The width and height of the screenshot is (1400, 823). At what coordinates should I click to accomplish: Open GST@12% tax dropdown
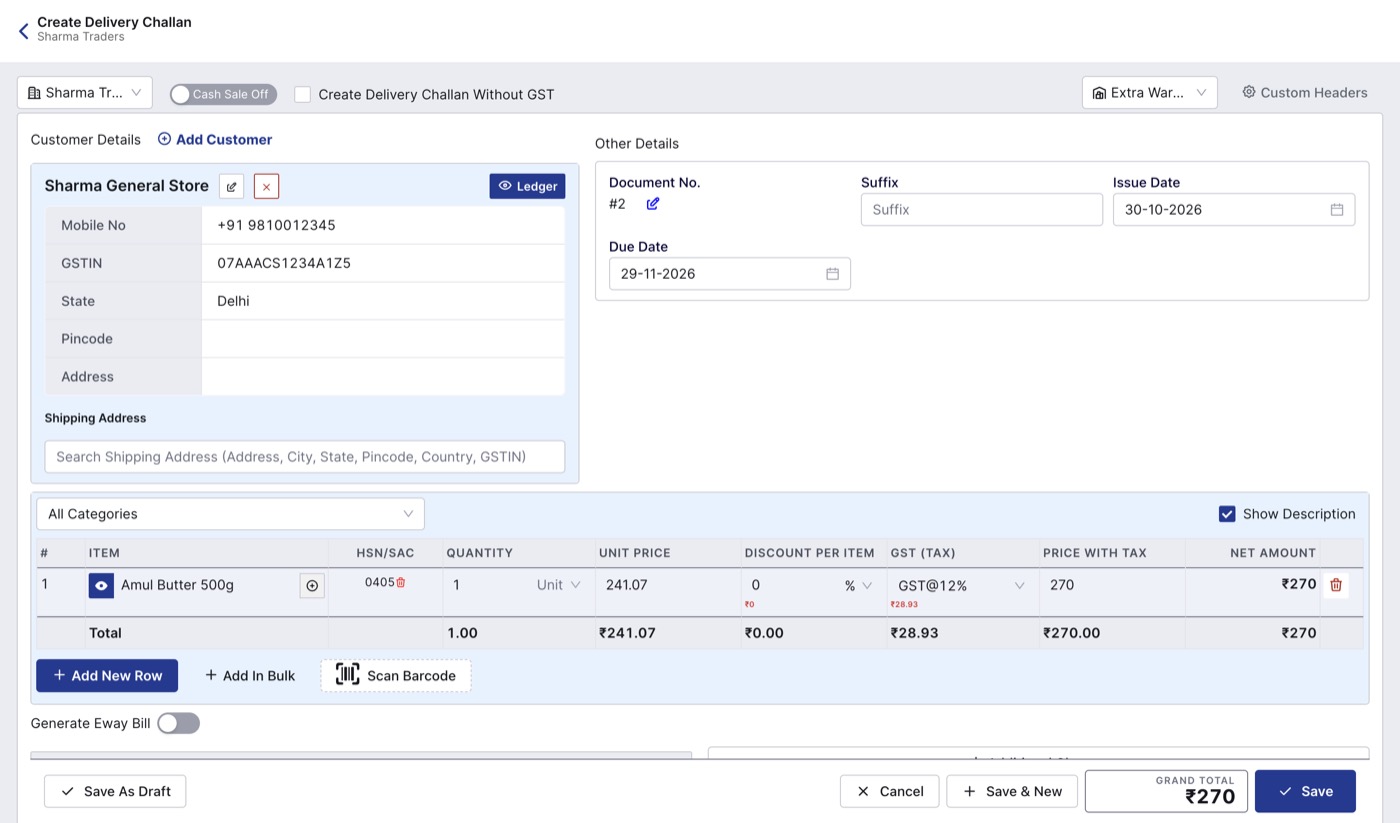point(961,586)
